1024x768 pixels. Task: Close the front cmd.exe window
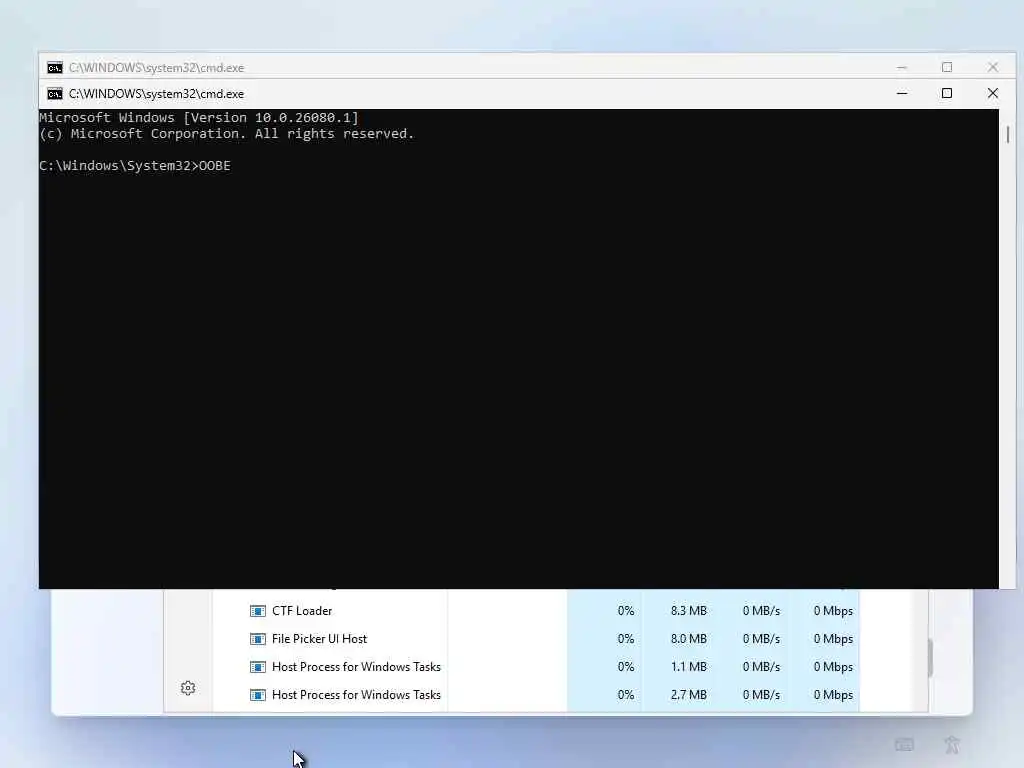(x=993, y=93)
